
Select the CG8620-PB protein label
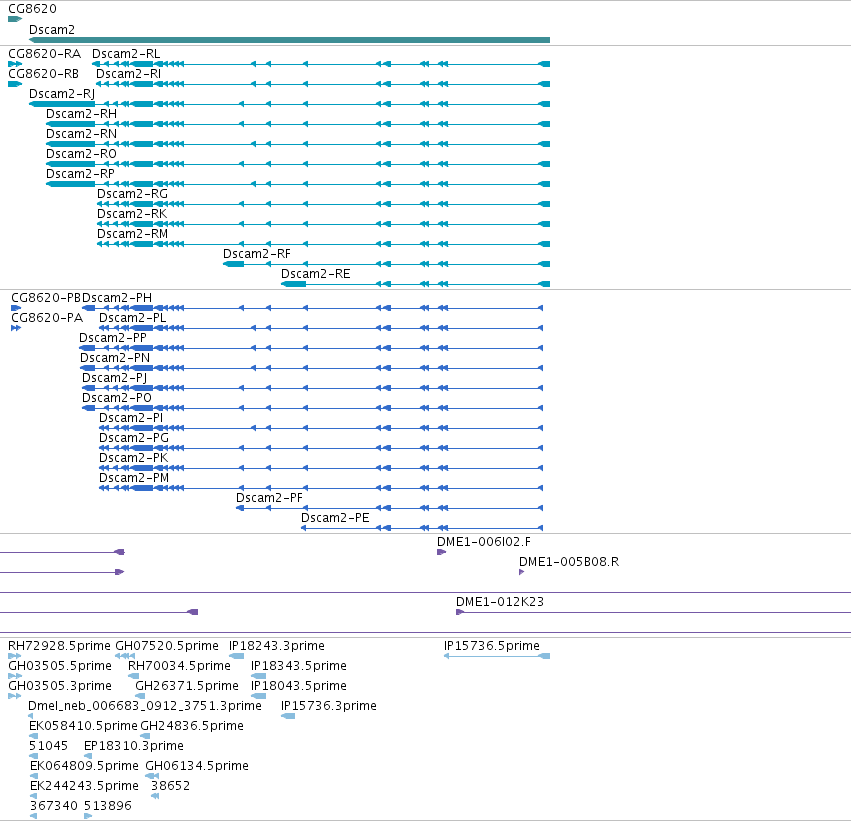point(46,298)
